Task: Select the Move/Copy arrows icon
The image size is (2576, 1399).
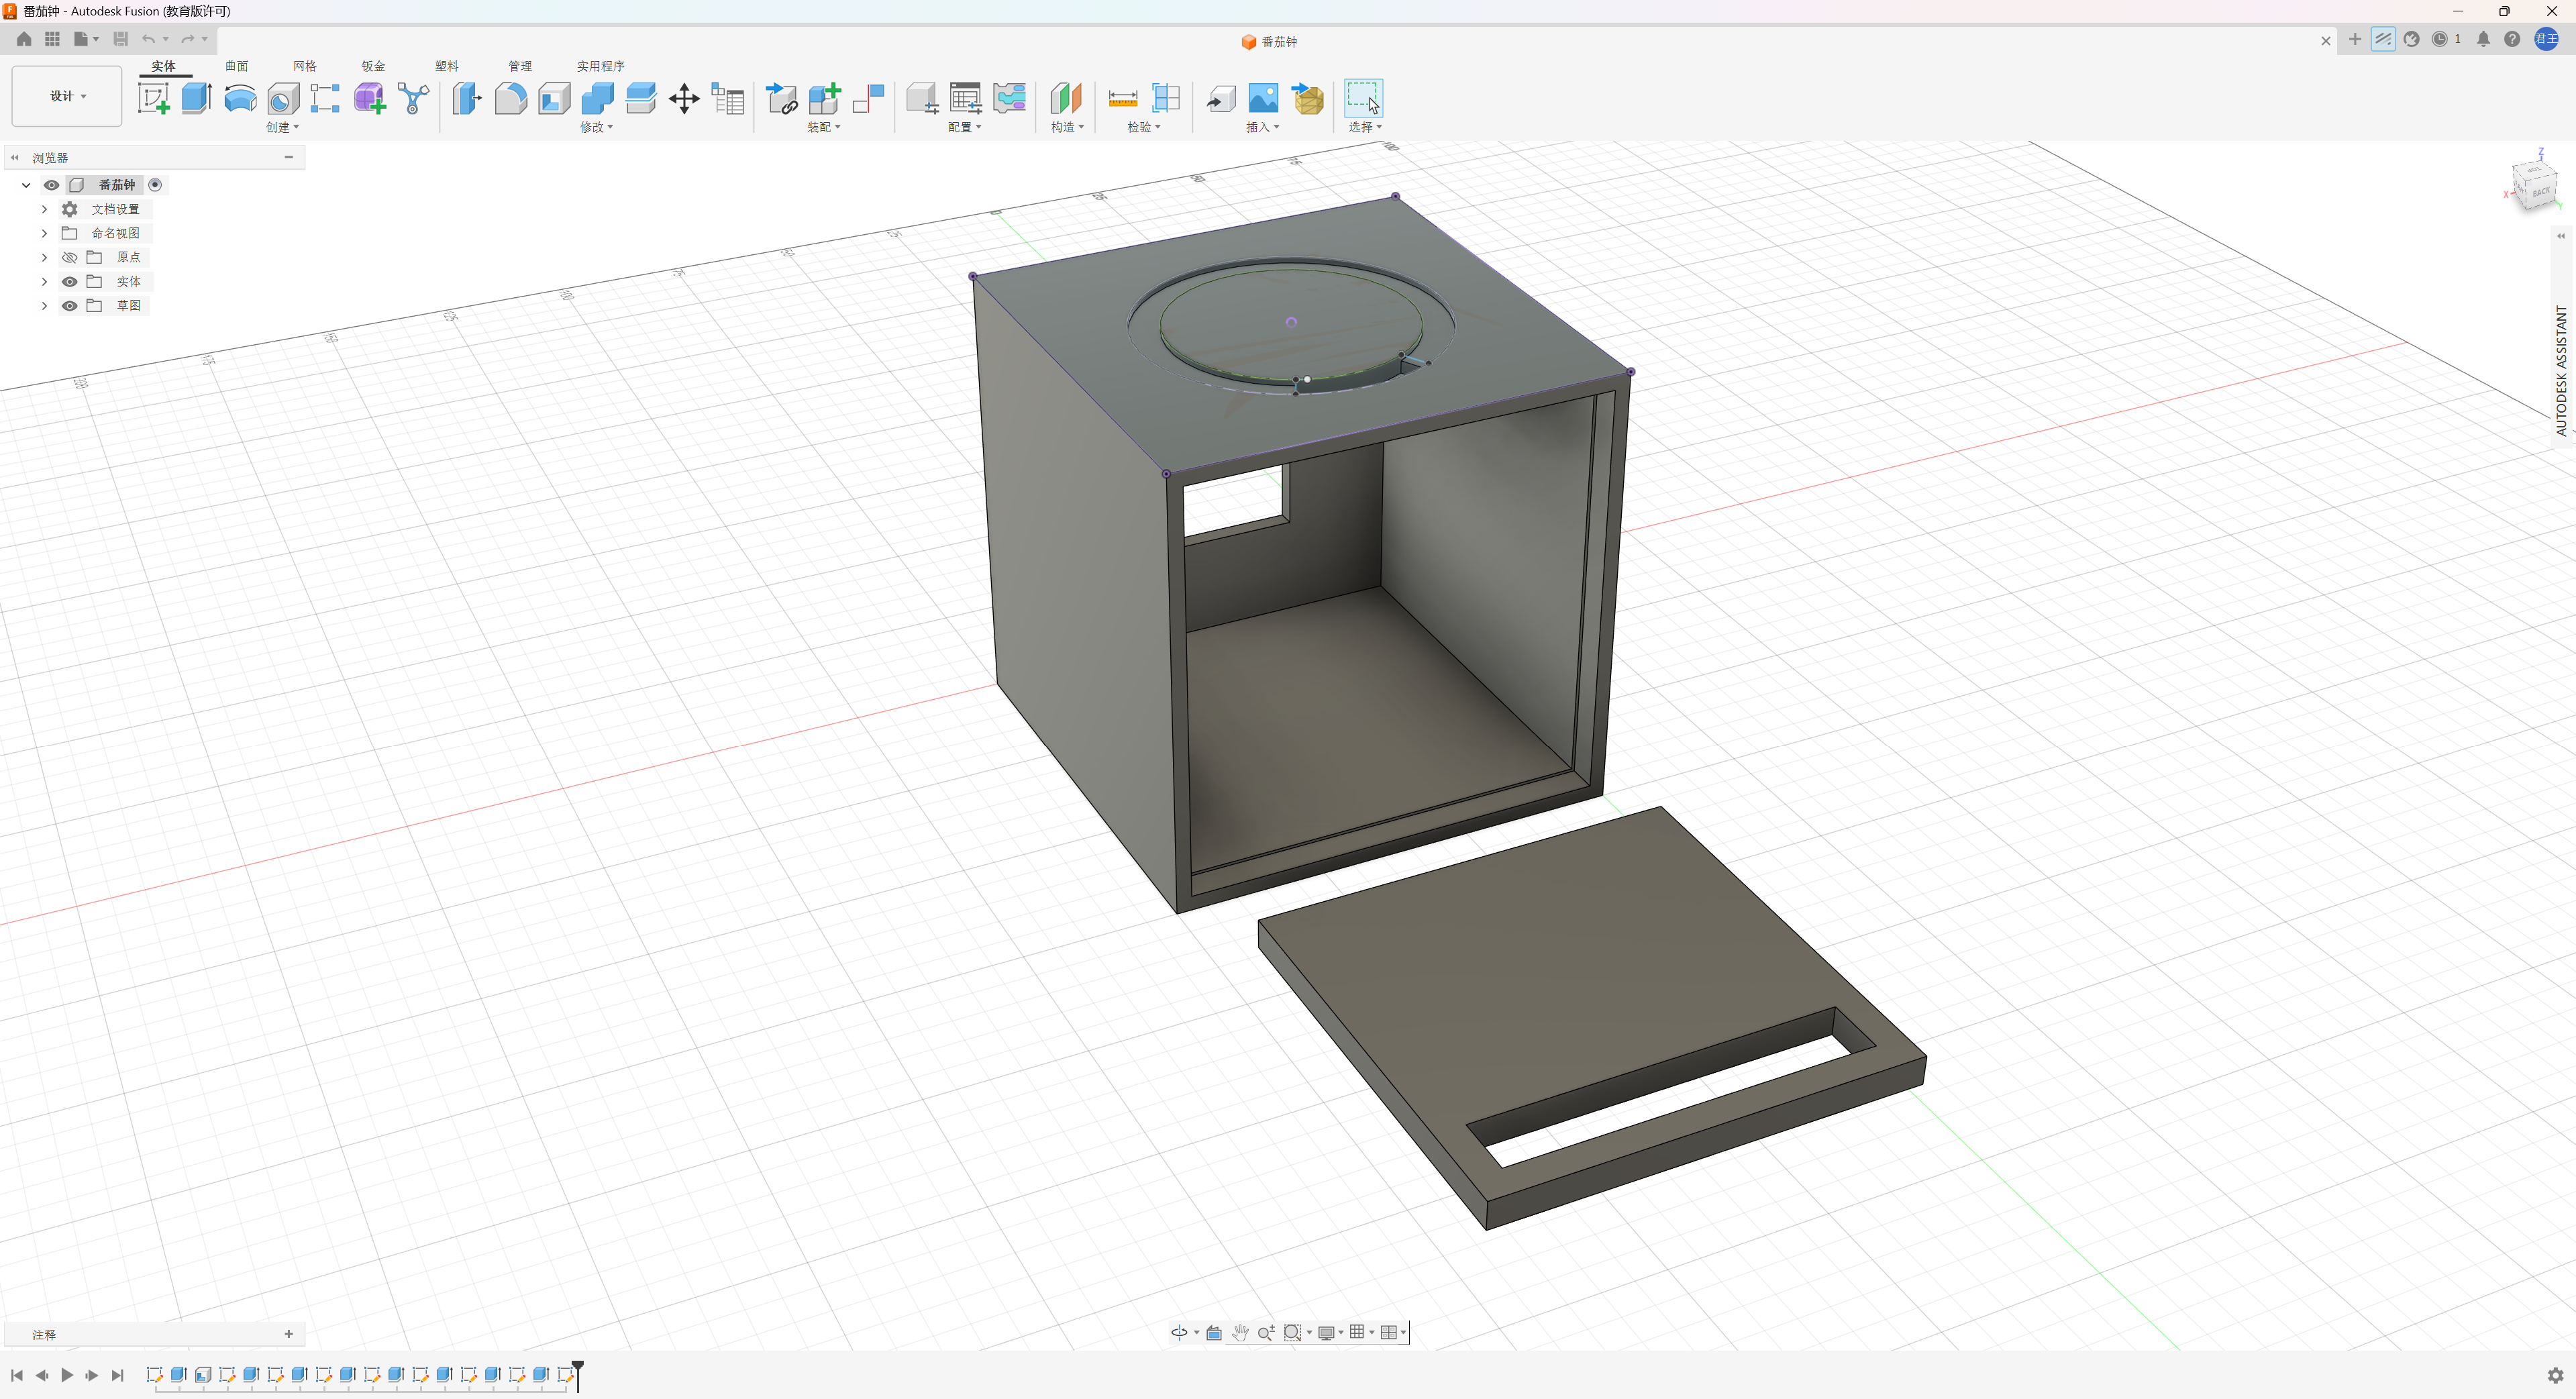Action: click(x=684, y=98)
